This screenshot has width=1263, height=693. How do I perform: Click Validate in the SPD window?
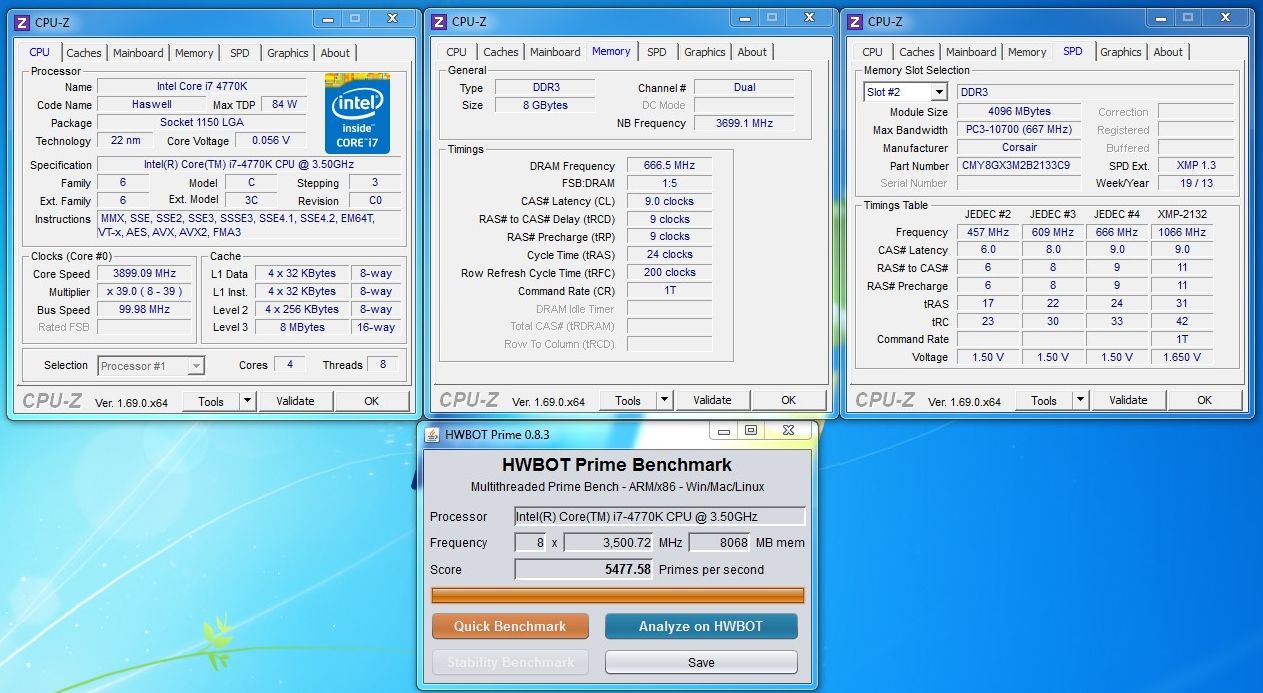(1128, 400)
